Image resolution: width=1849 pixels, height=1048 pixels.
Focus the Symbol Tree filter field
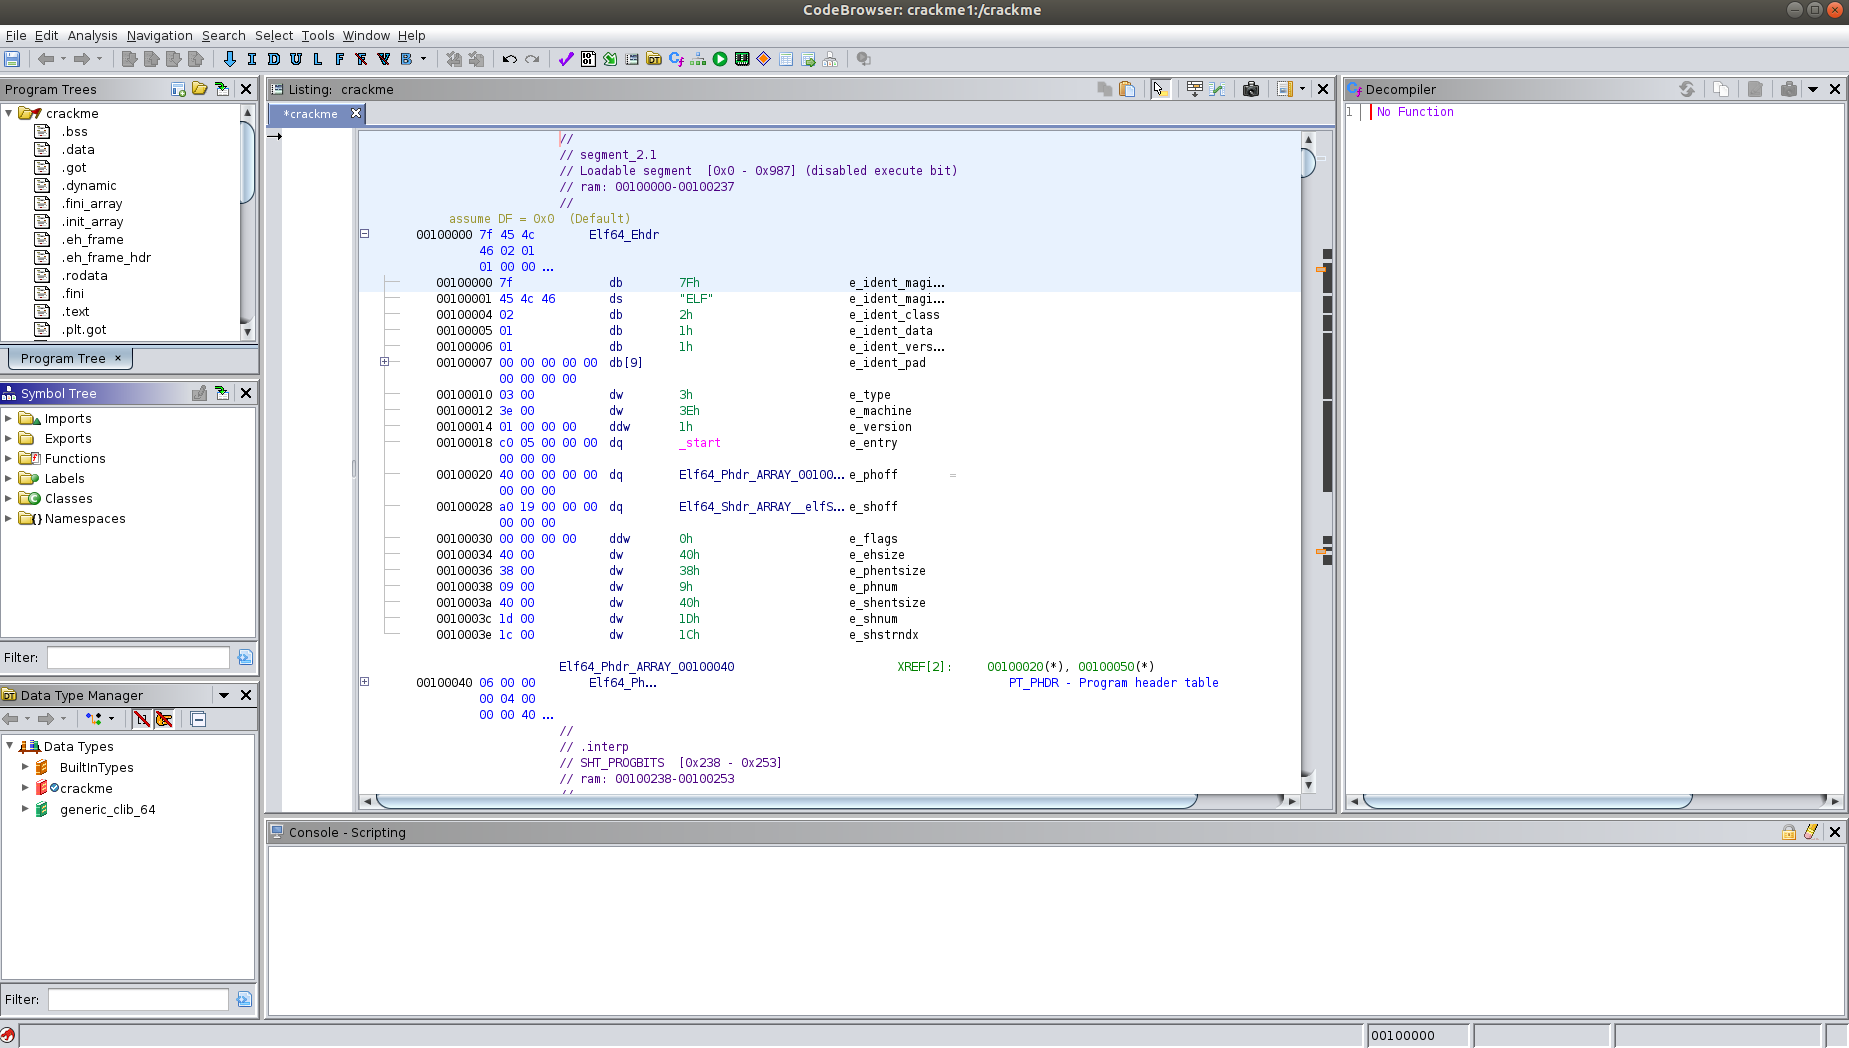(x=138, y=657)
